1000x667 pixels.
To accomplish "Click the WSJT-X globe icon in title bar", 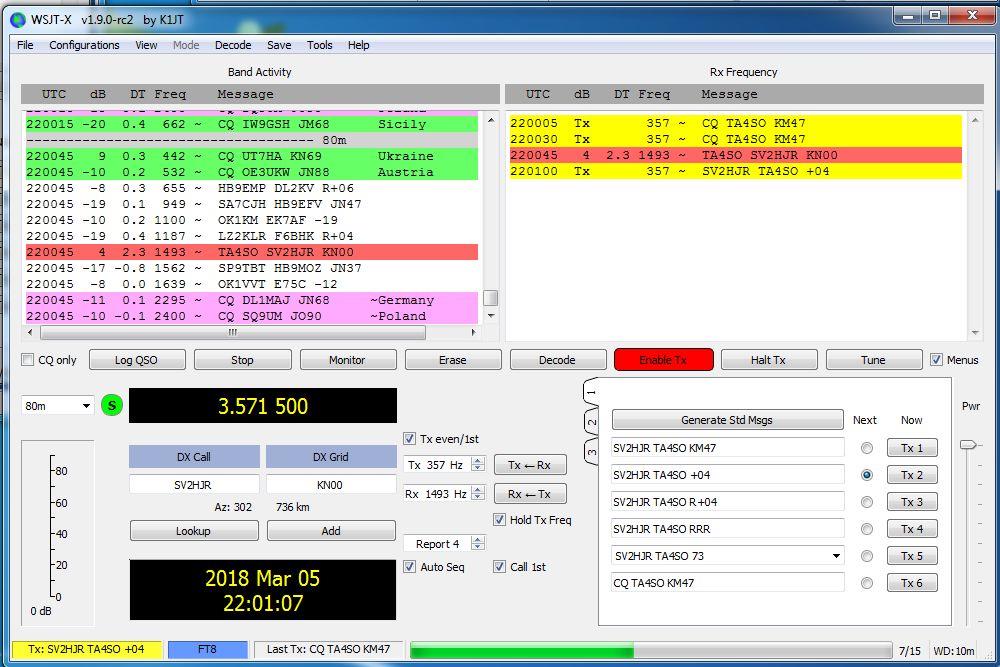I will 18,20.
